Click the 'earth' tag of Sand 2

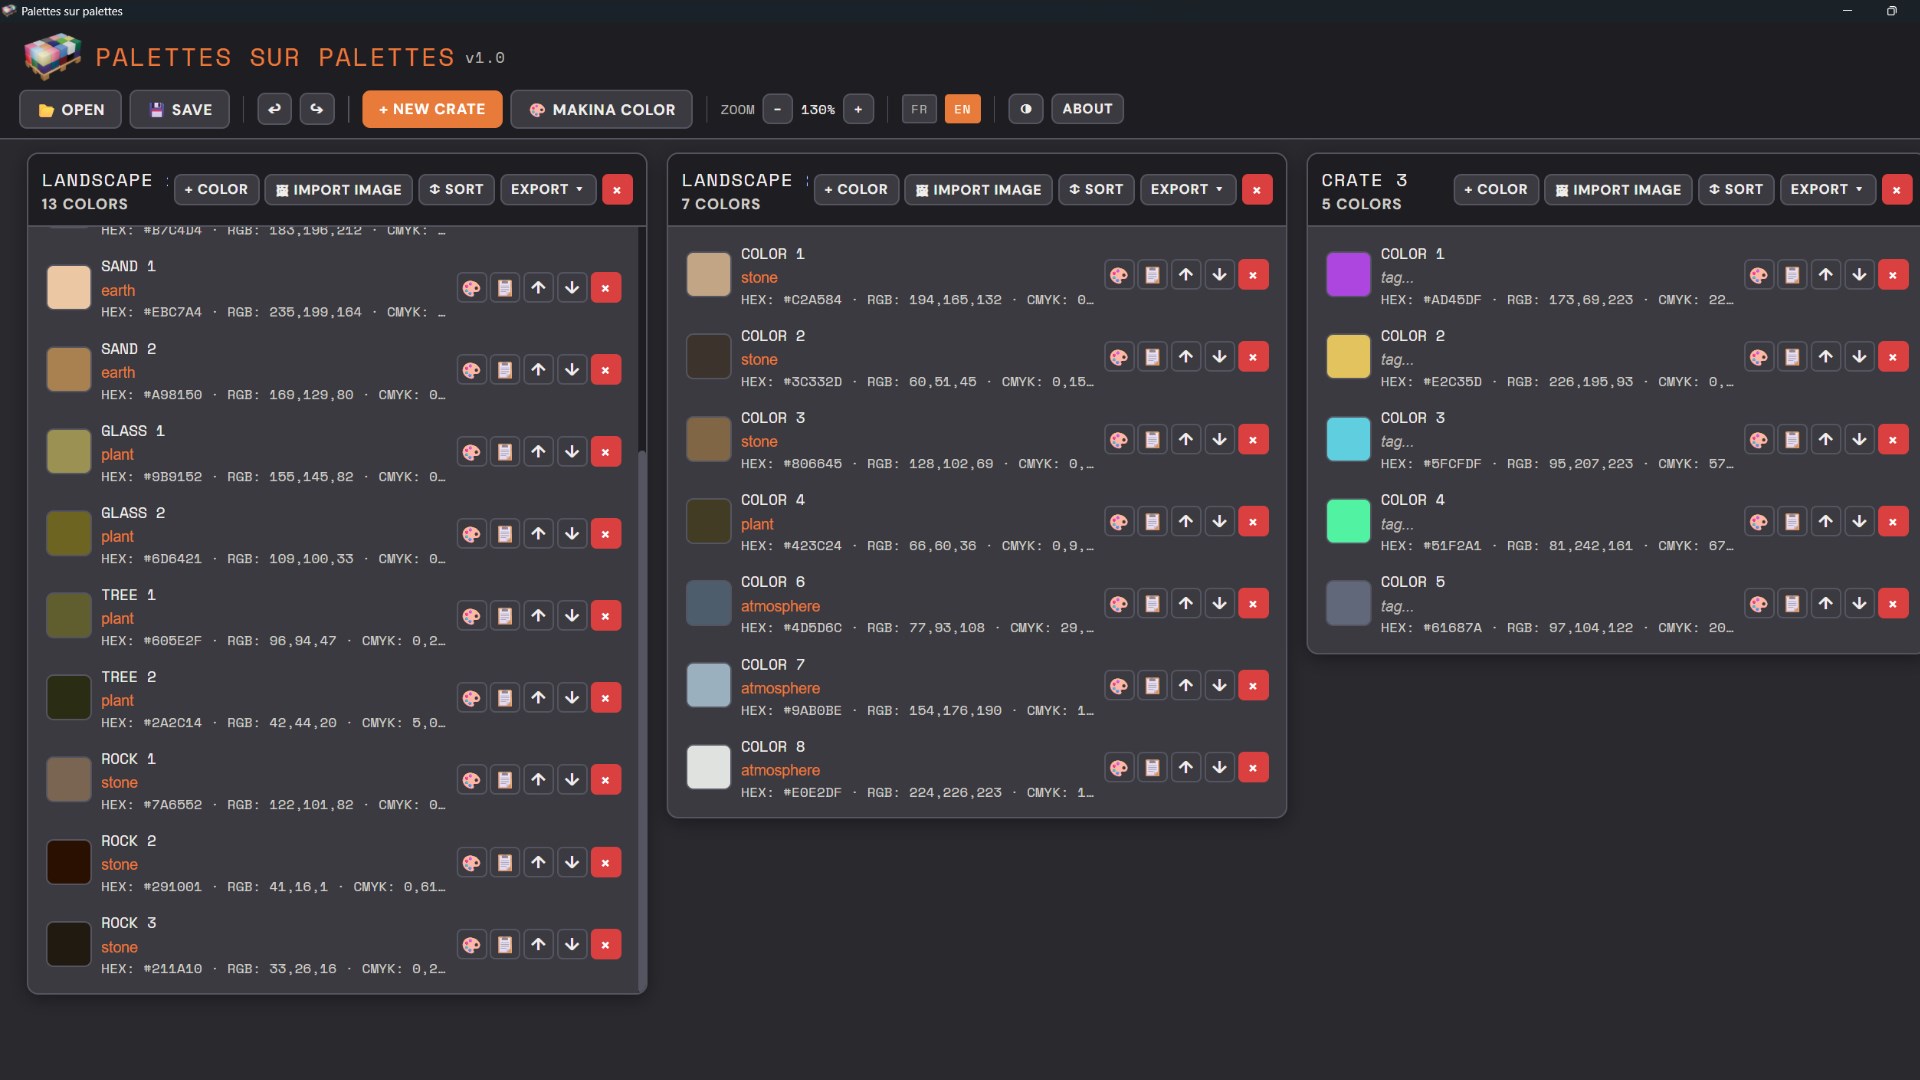pos(118,372)
